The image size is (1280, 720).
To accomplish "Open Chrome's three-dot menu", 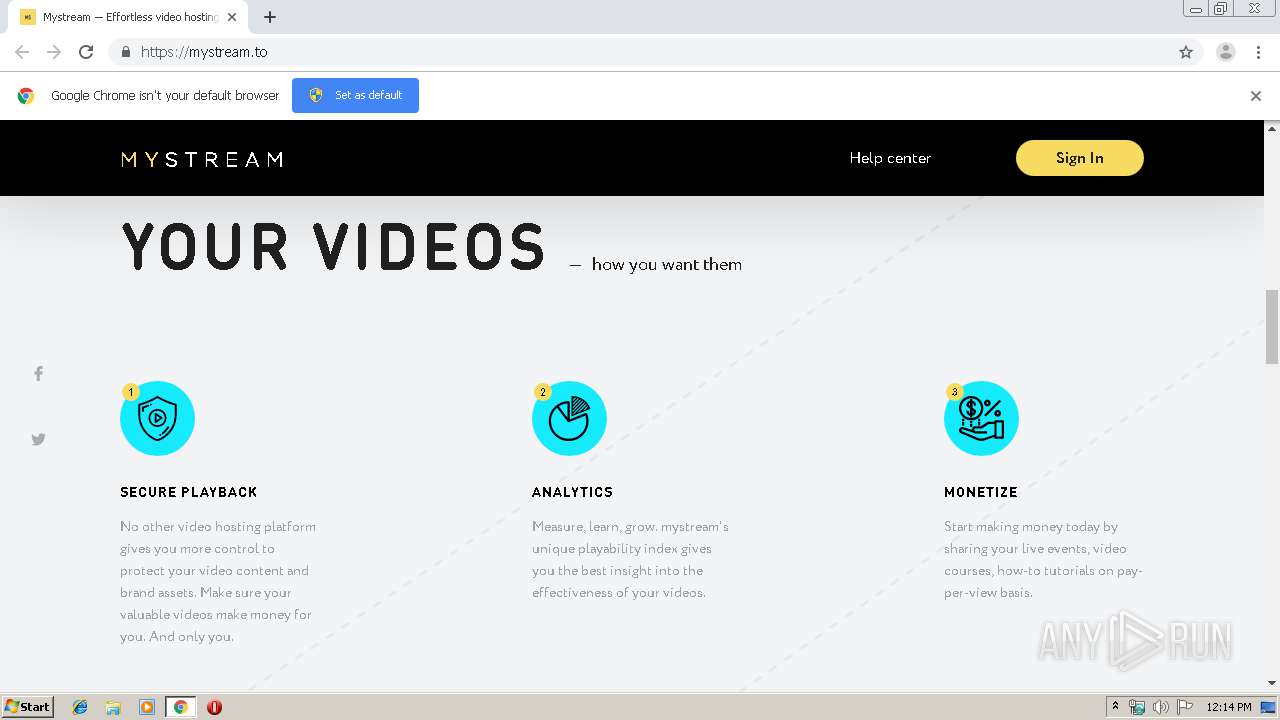I will 1258,52.
